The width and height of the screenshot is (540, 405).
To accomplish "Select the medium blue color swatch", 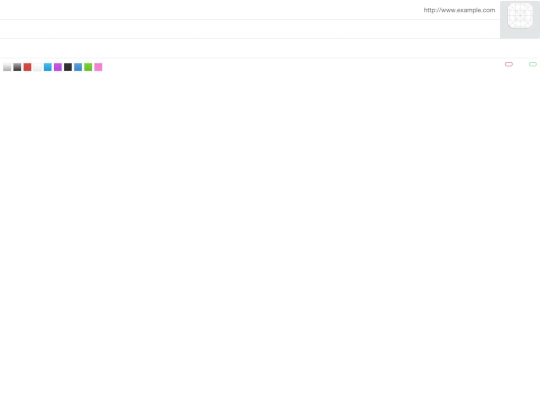I will pos(78,67).
